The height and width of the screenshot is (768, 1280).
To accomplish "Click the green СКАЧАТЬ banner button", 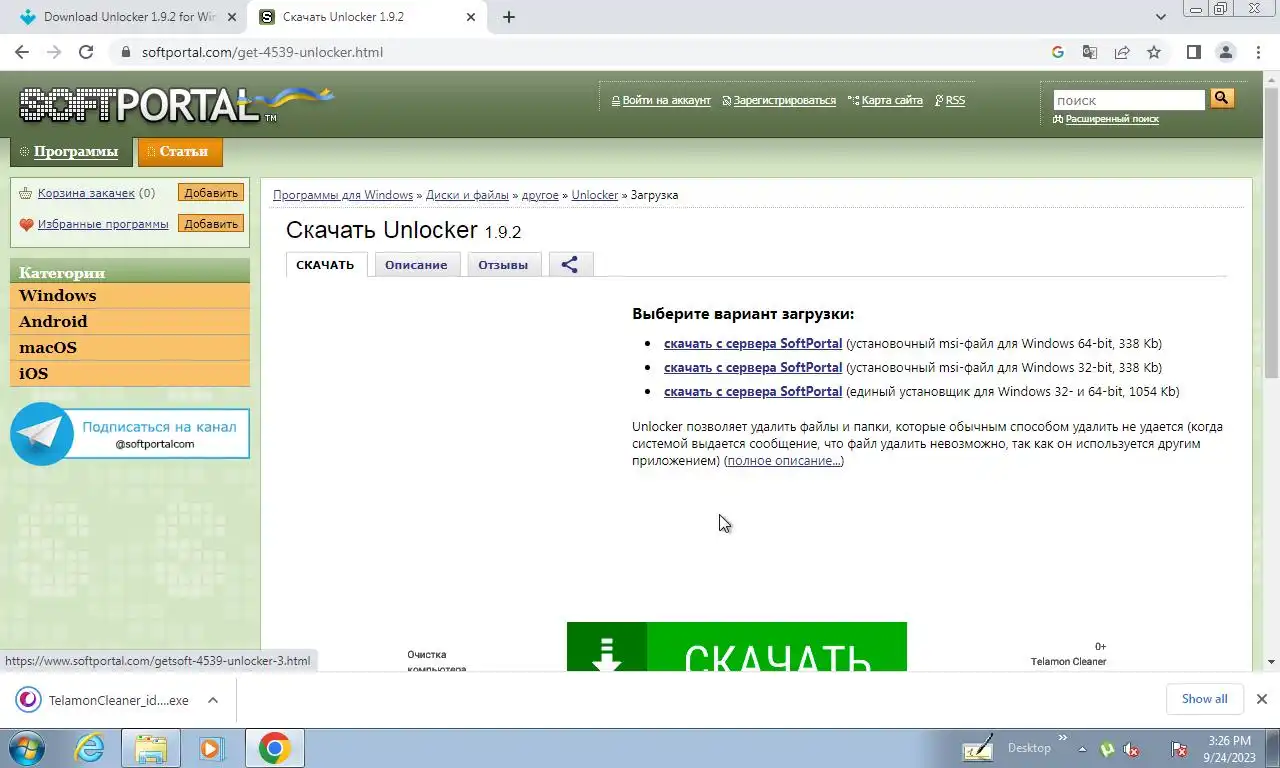I will (737, 647).
